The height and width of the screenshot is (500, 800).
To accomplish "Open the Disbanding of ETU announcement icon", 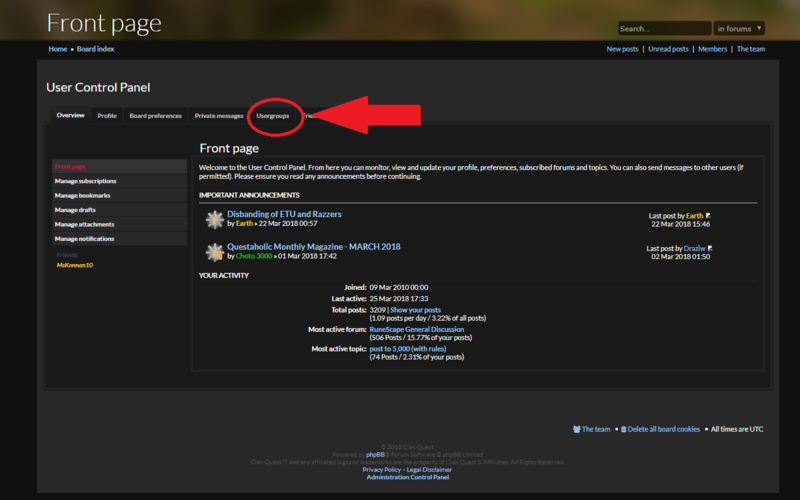I will click(214, 219).
